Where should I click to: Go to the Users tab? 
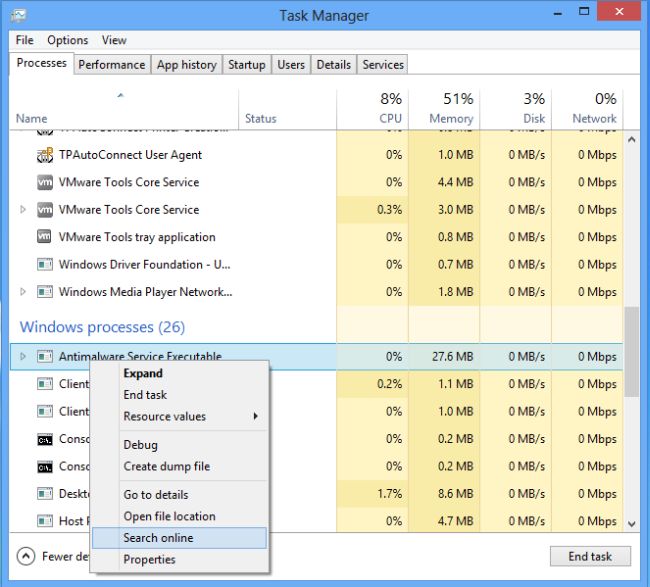tap(291, 65)
